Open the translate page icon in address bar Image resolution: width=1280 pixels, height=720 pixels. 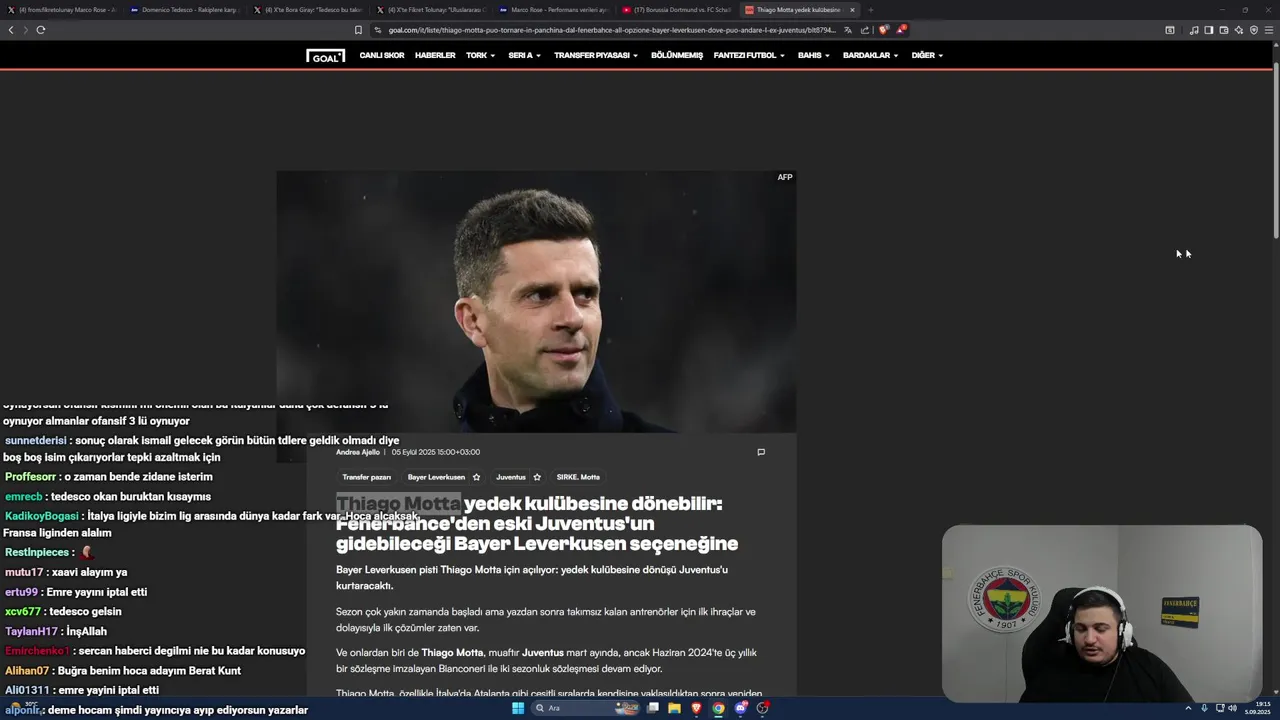pos(848,30)
